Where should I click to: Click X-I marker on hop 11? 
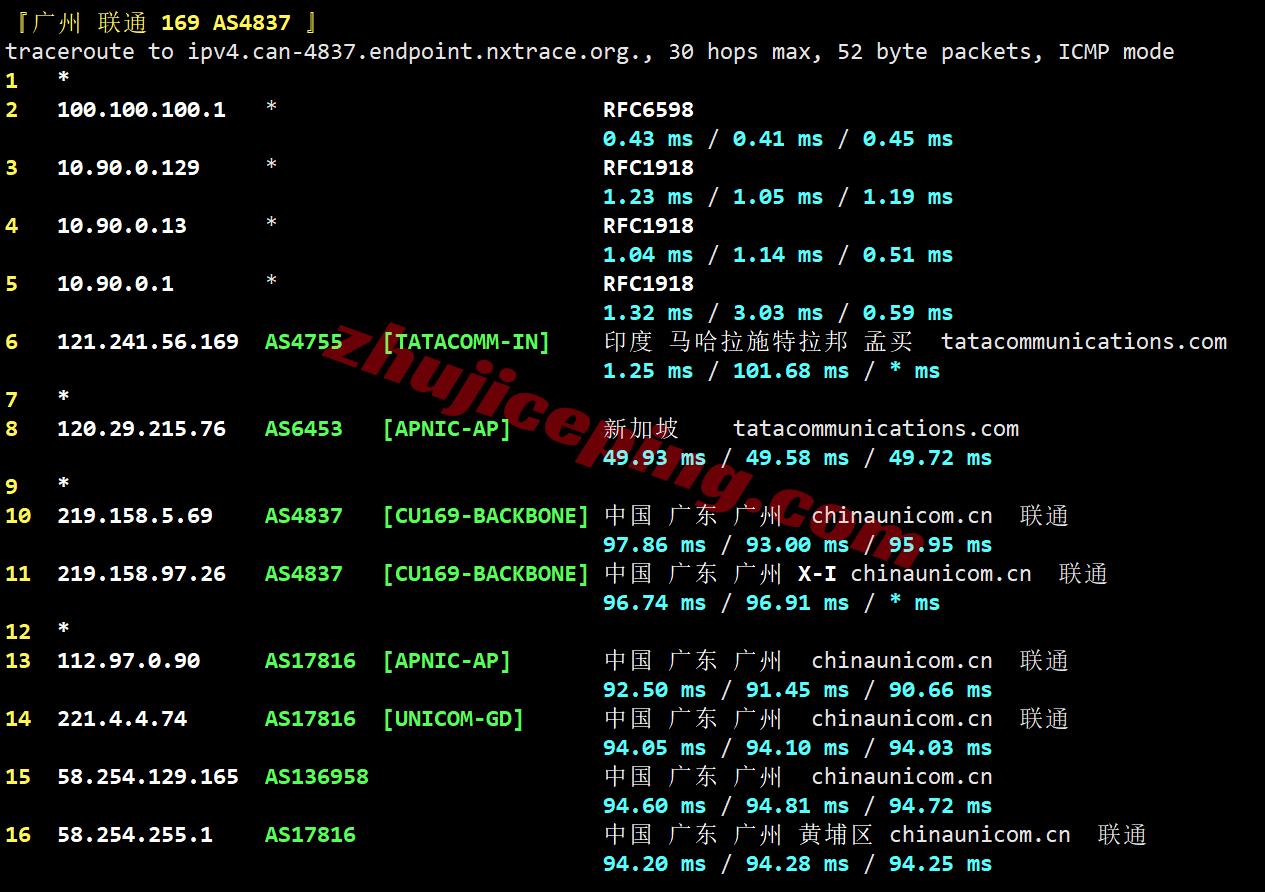point(817,574)
